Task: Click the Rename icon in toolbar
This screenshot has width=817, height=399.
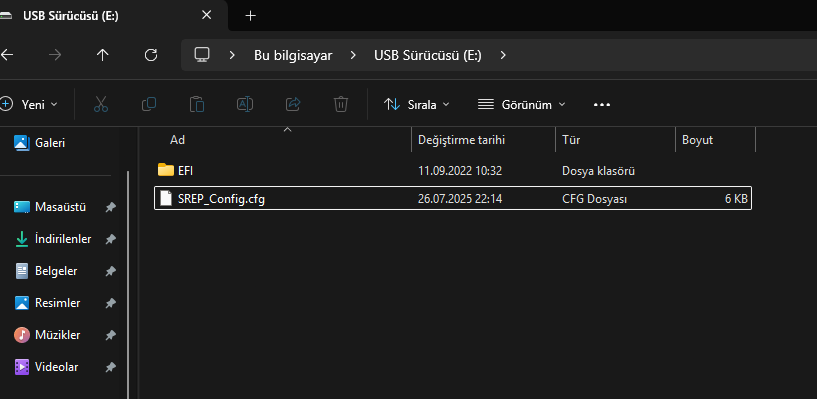Action: pyautogui.click(x=245, y=104)
